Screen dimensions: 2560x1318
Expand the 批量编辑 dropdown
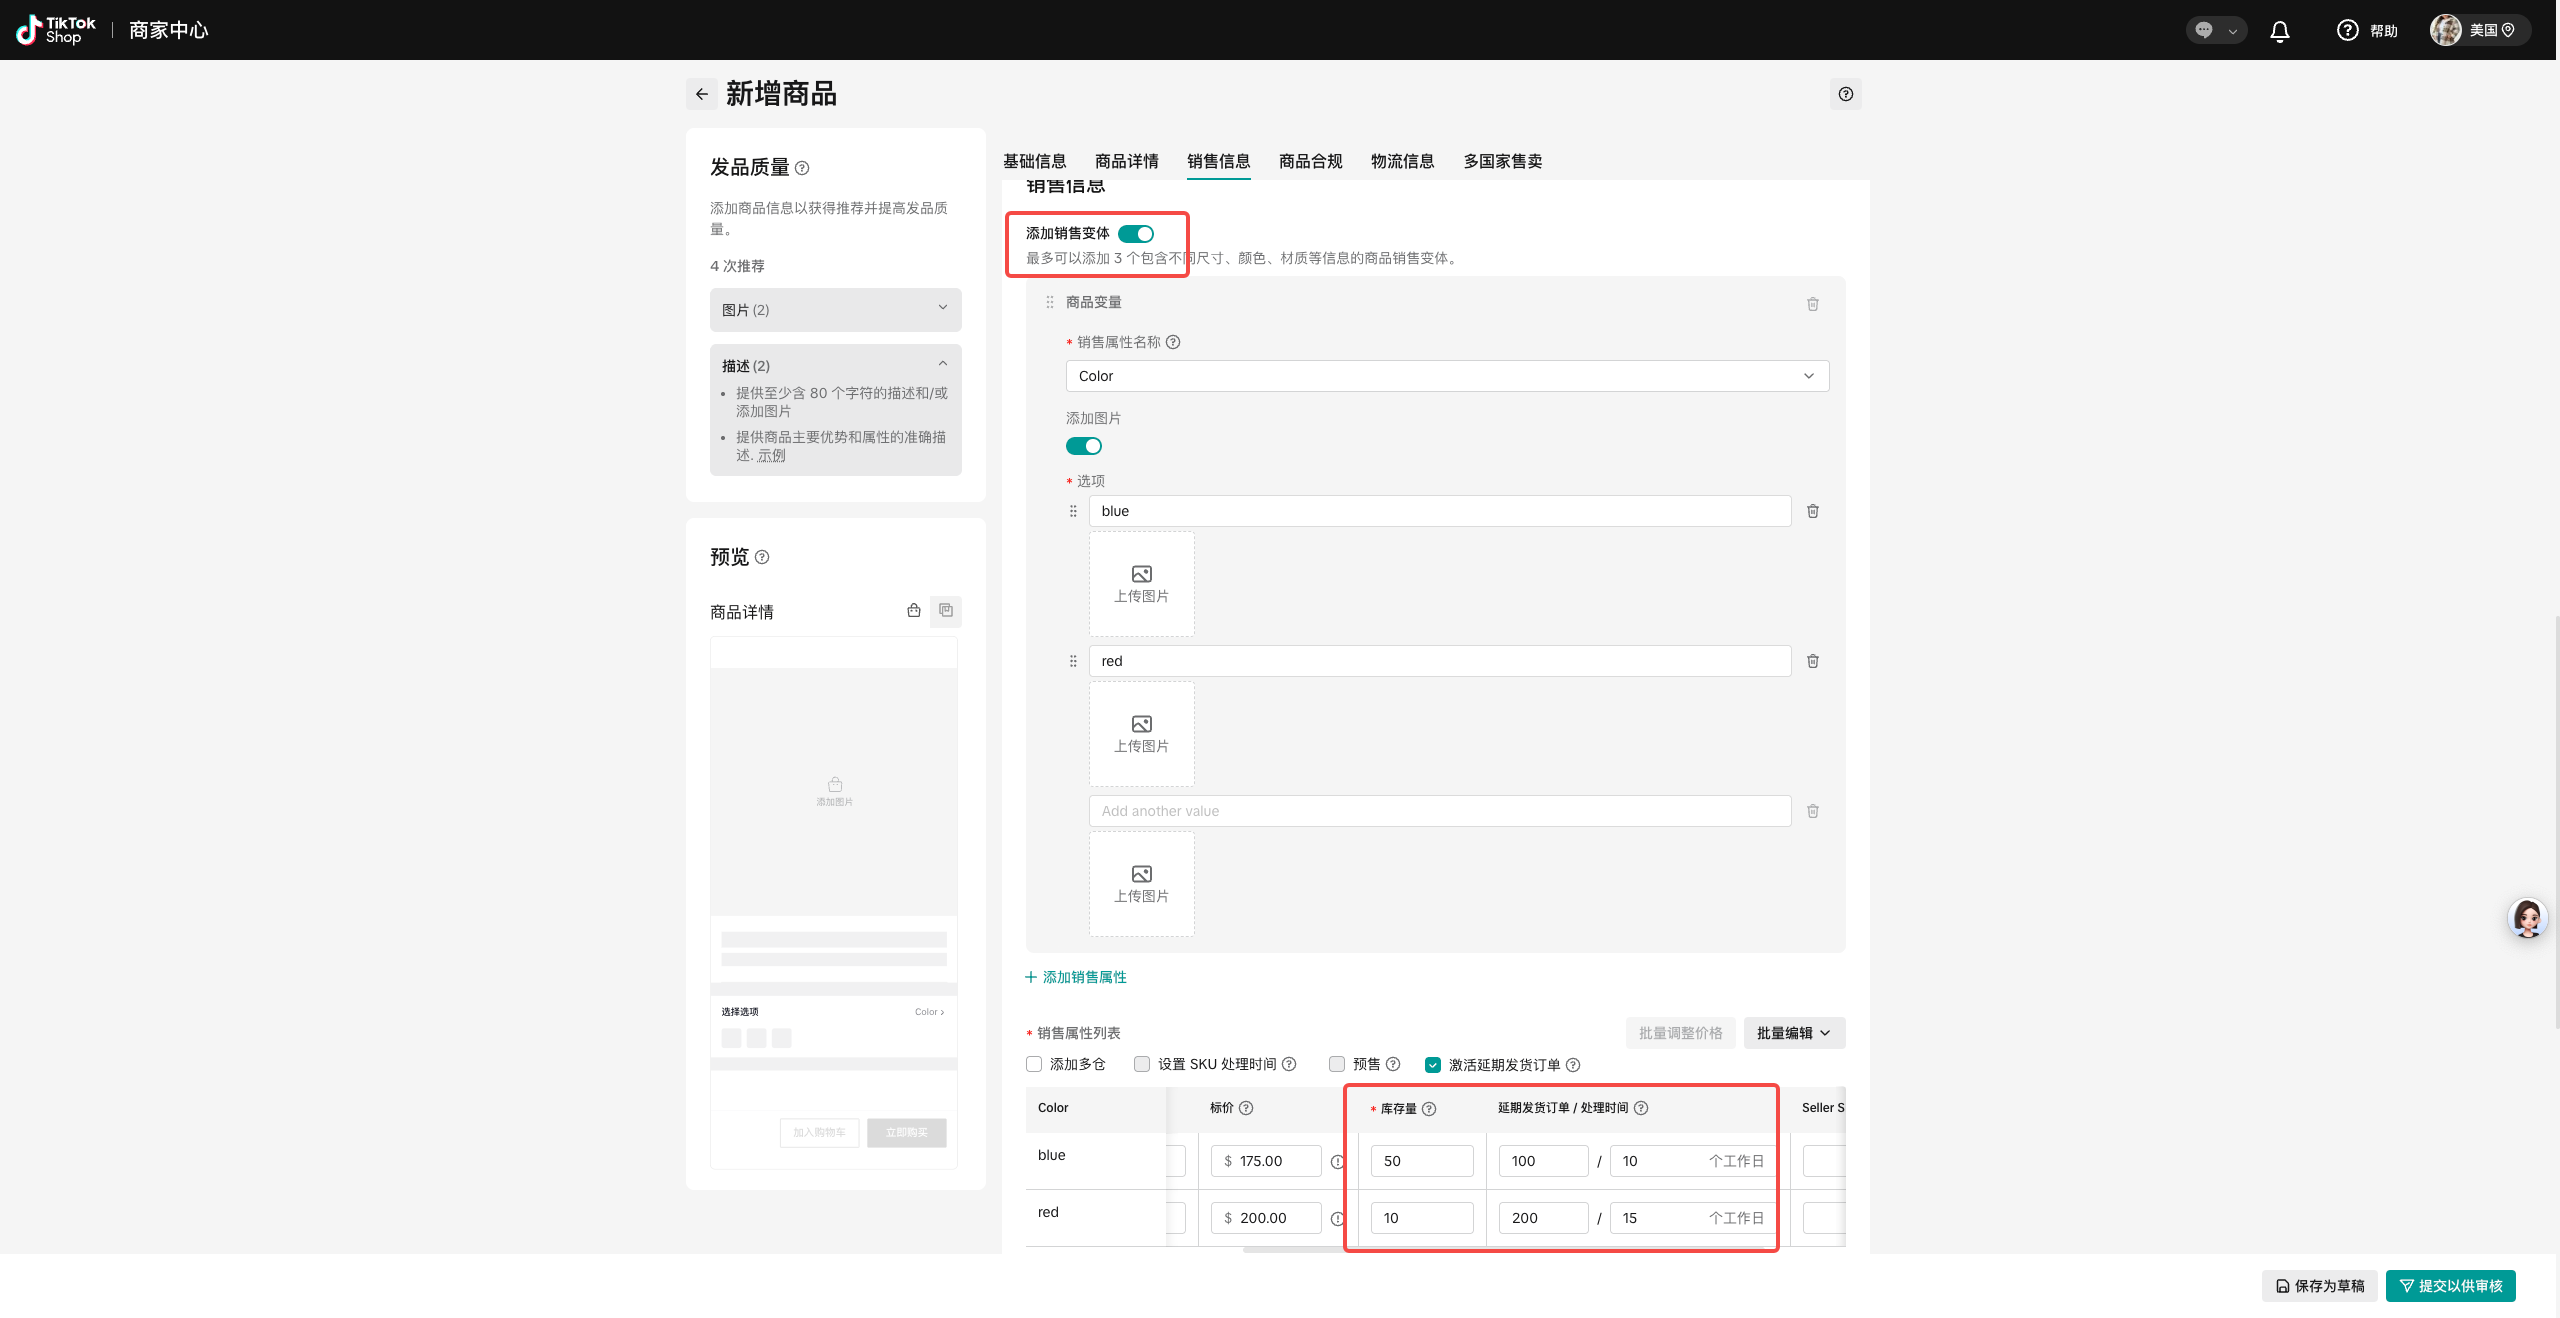(1793, 1033)
